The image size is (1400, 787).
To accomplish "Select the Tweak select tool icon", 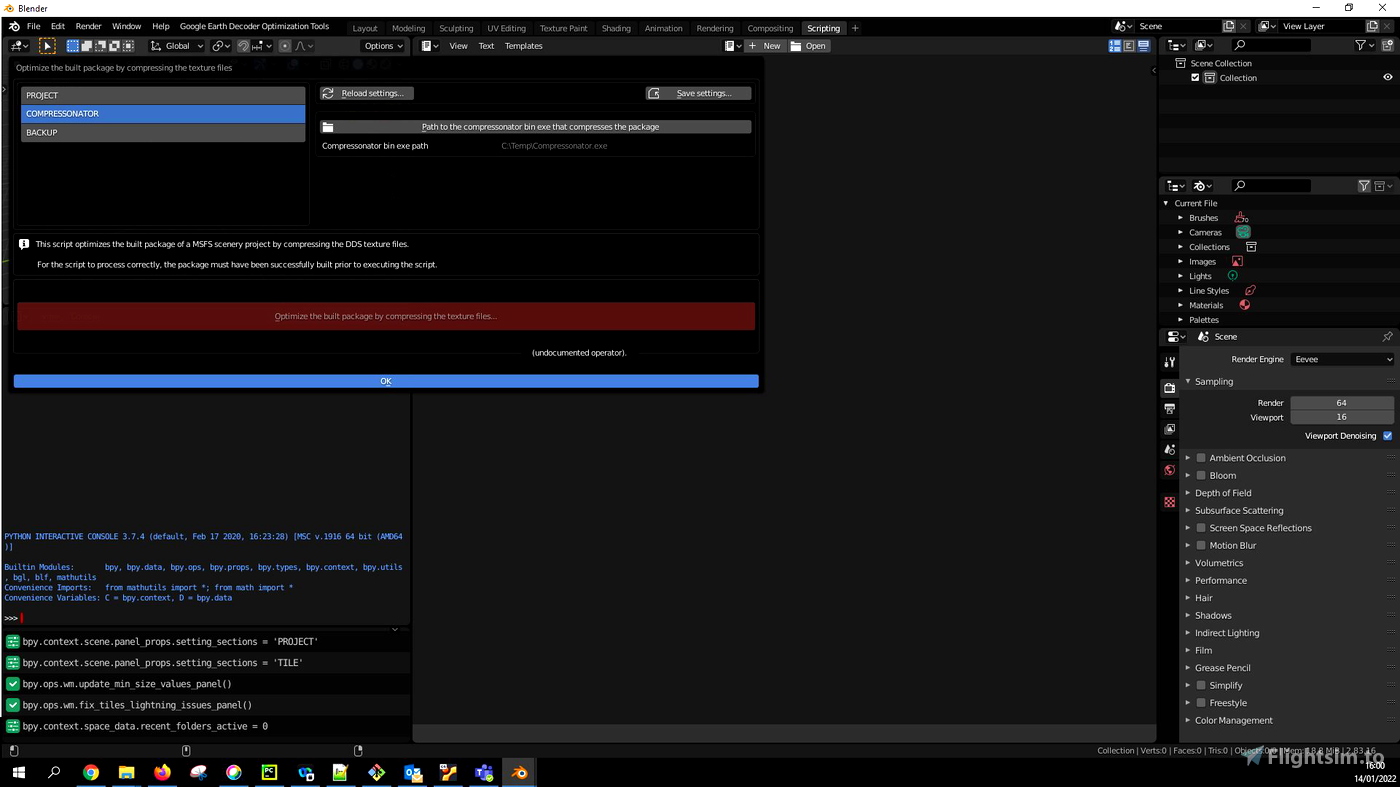I will click(47, 46).
